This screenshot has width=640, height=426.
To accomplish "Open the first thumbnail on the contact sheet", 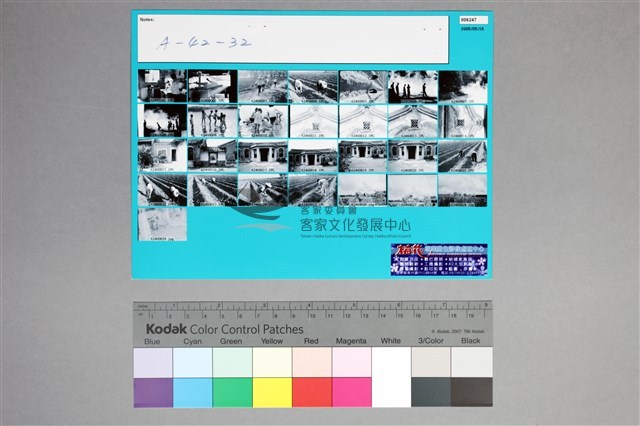I will tap(162, 86).
